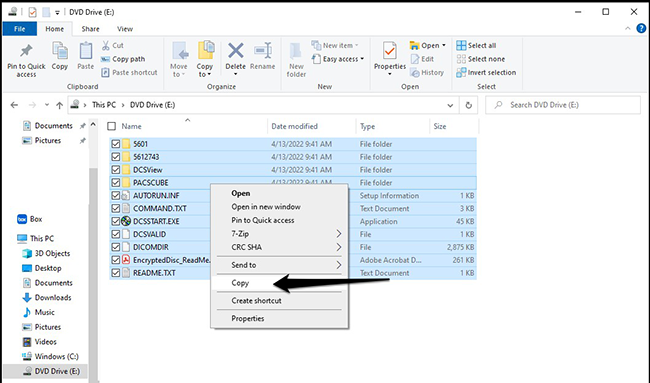Viewport: 650px width, 383px height.
Task: Click the Pin to Quick access ribbon icon
Action: coord(26,51)
